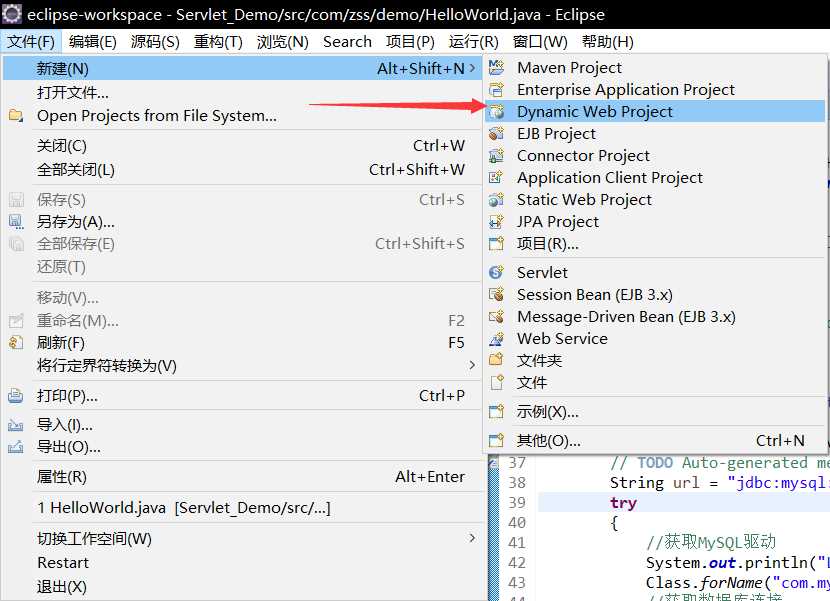Click the Web Service icon

point(496,338)
